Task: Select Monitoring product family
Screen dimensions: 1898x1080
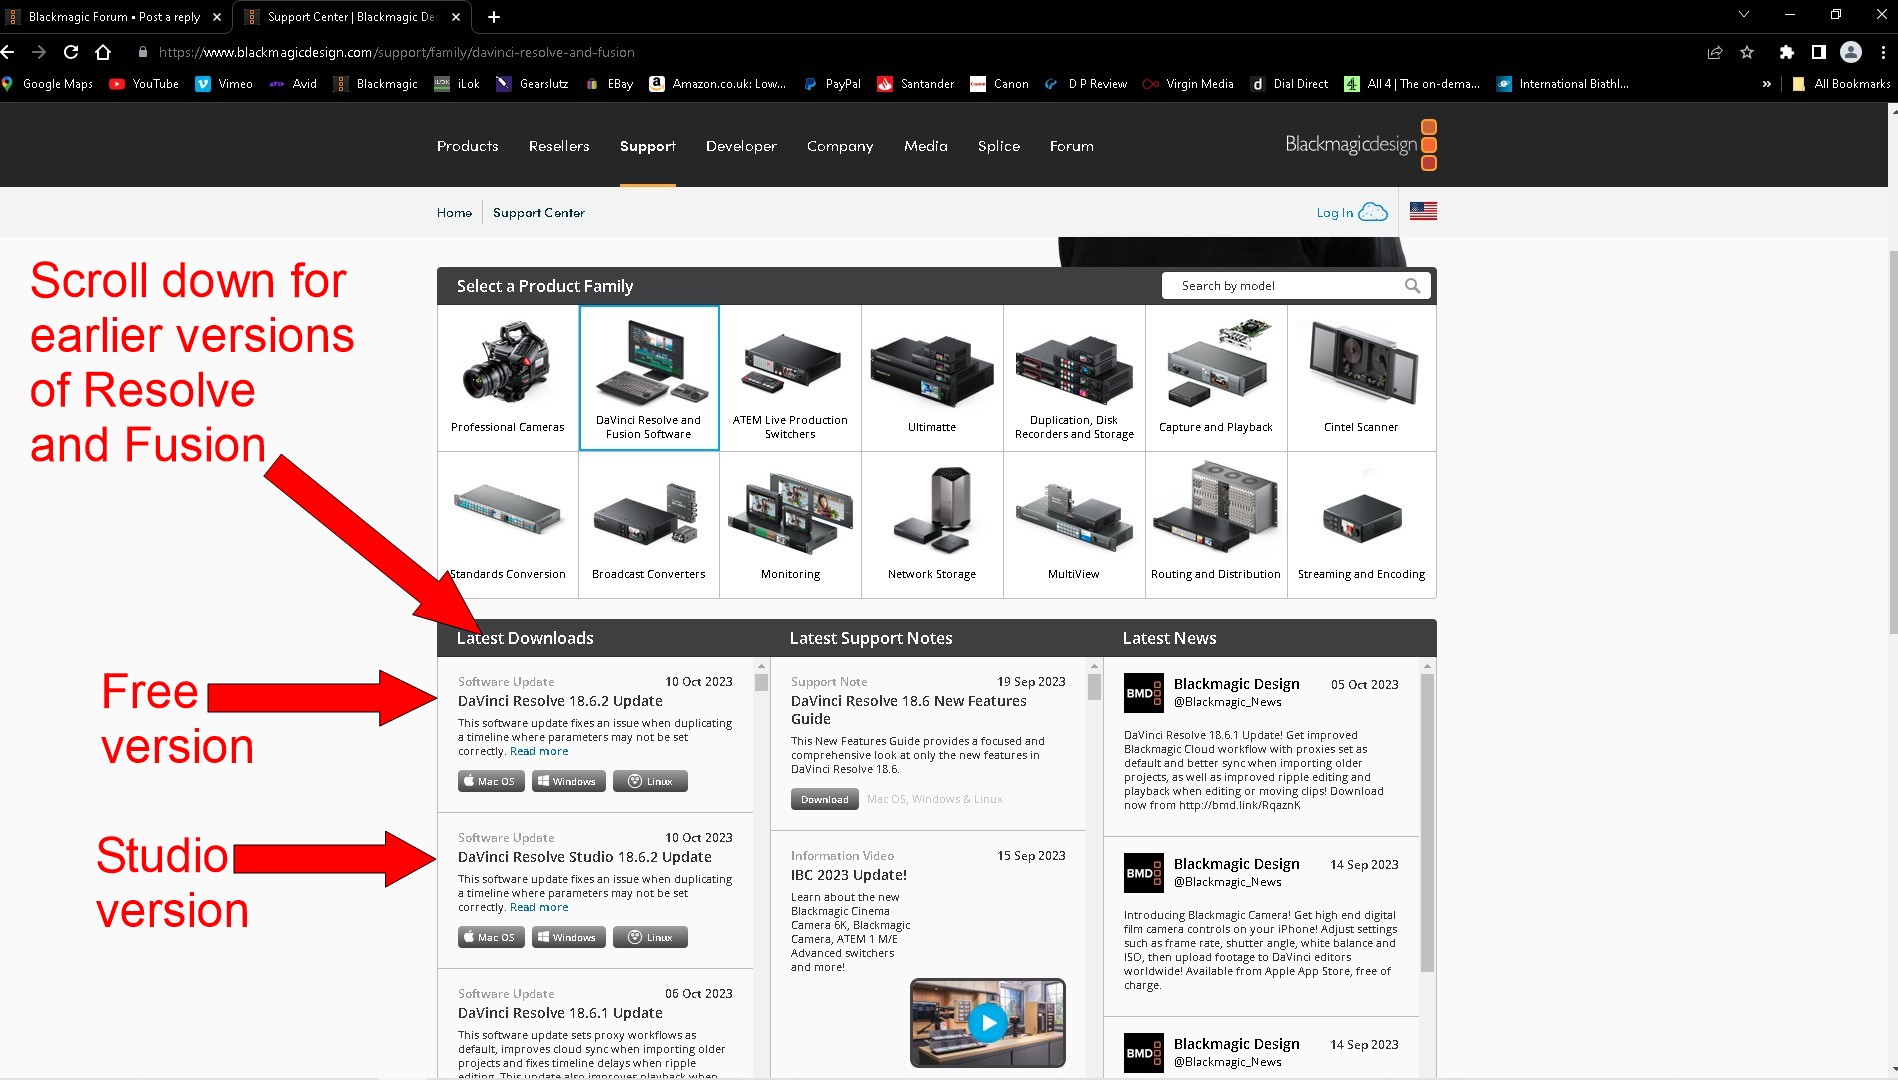Action: coord(790,525)
